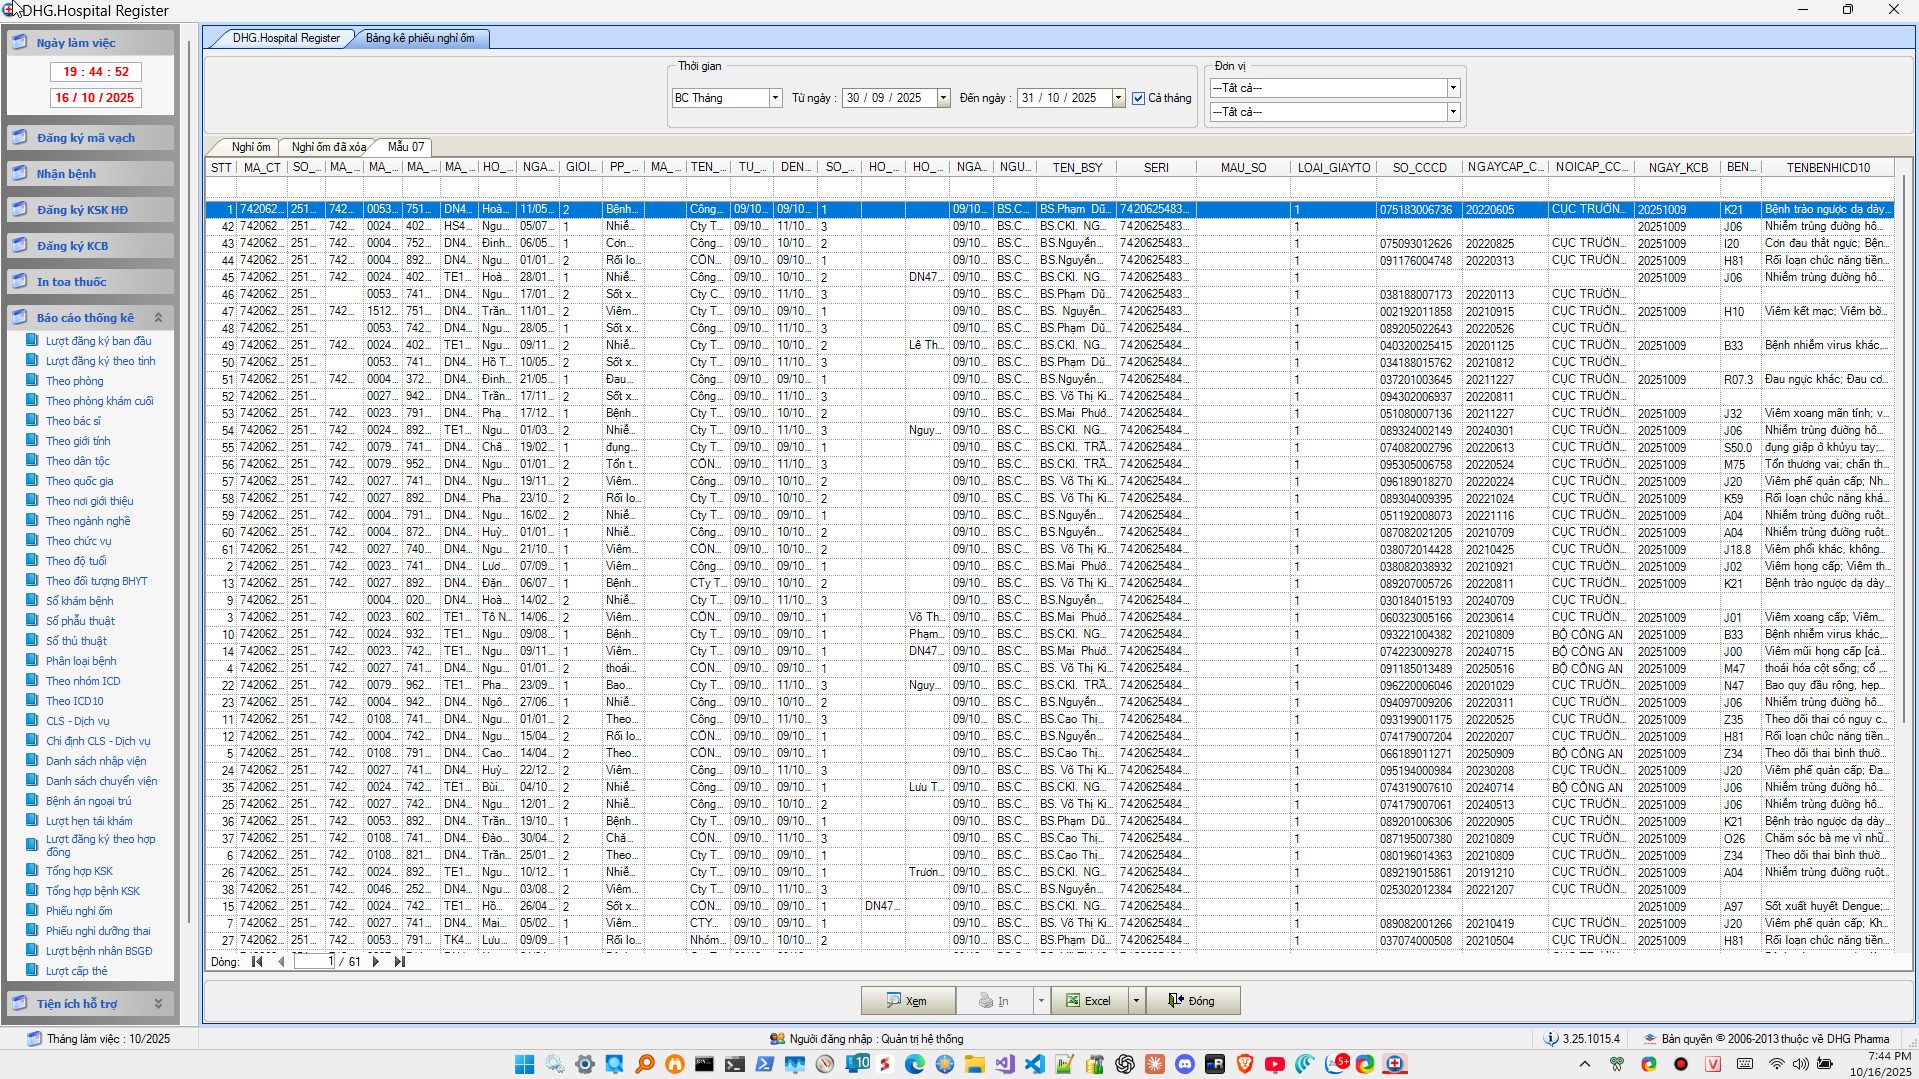
Task: Open the Phiếu nghỉ dưỡng thai report
Action: click(98, 931)
